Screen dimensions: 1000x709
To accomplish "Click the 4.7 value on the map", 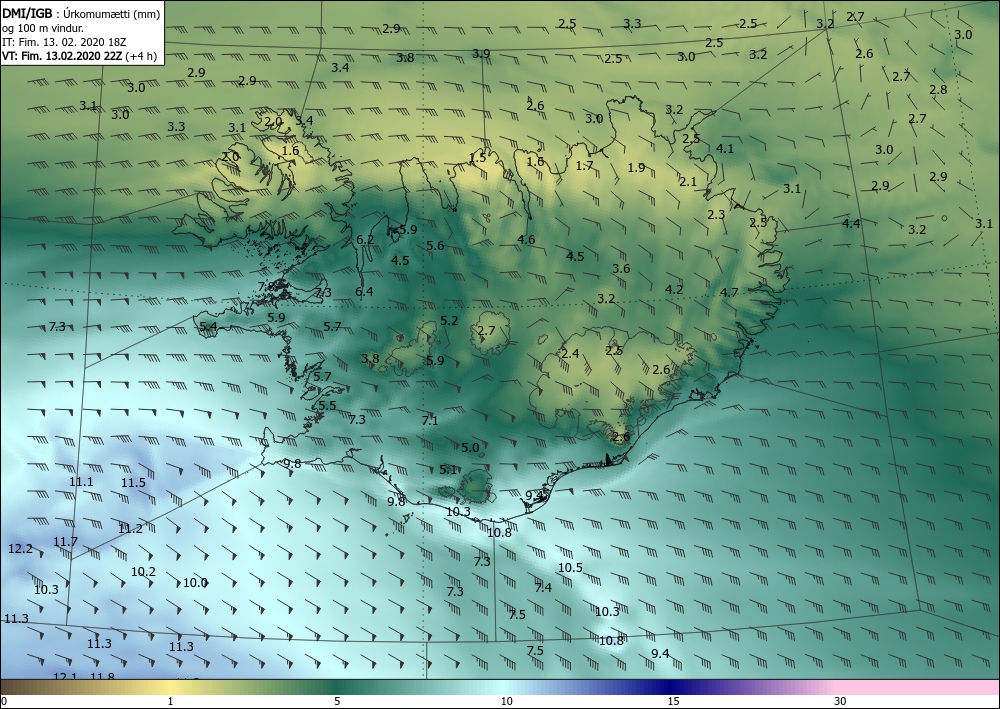I will coord(729,293).
